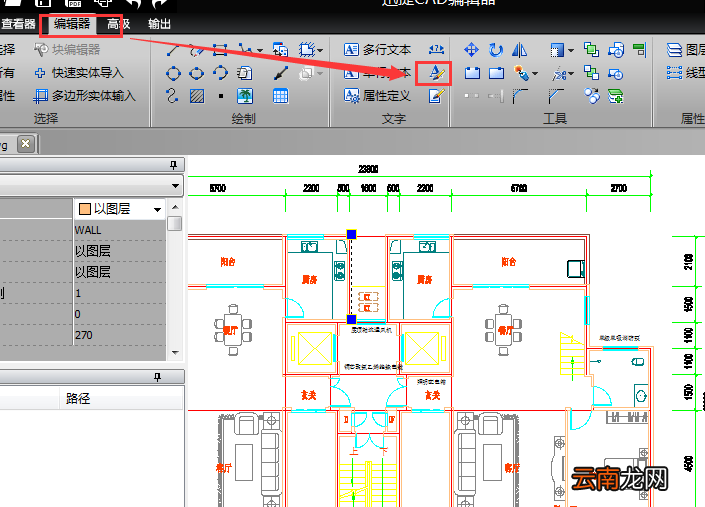
Task: Click the edit text pencil icon
Action: point(436,96)
